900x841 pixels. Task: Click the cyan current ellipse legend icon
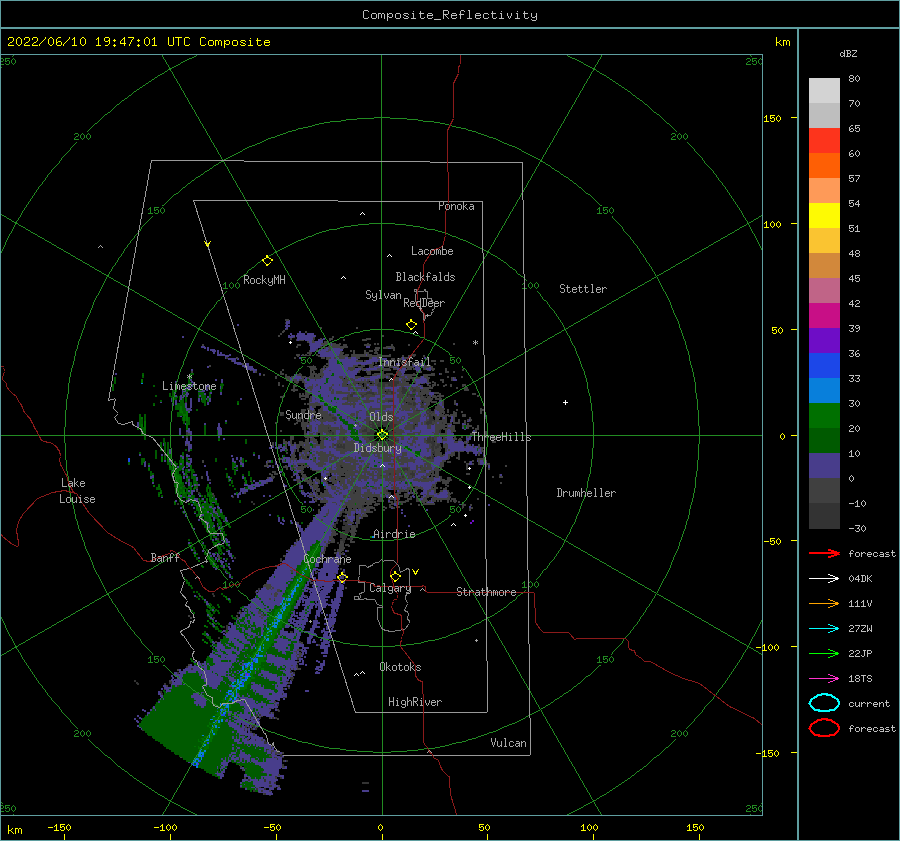824,703
